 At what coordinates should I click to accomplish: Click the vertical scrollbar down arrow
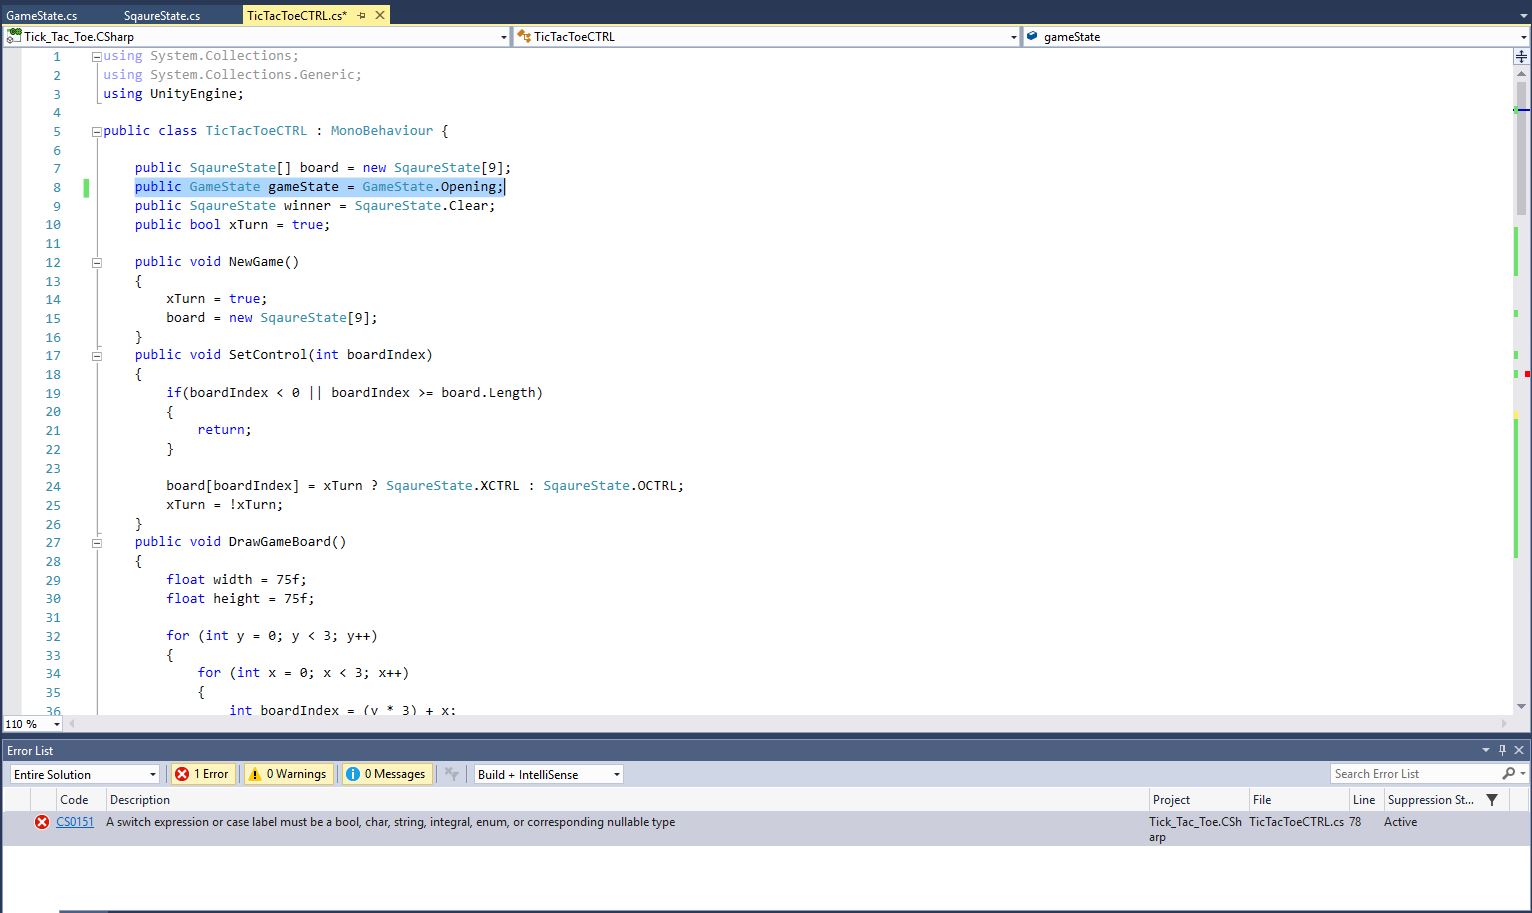(x=1521, y=706)
